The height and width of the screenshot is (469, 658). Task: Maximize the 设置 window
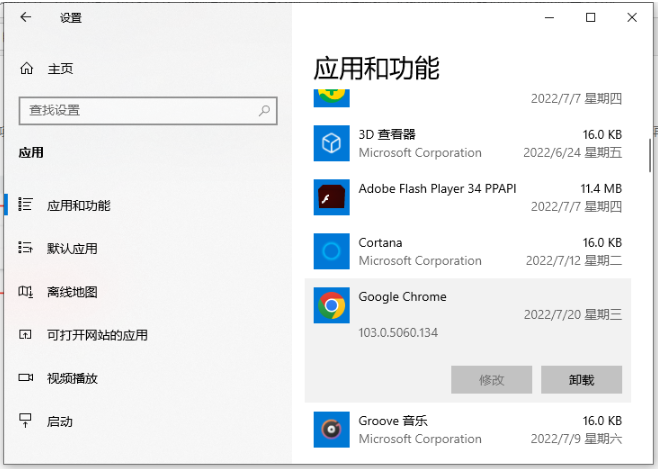(590, 18)
